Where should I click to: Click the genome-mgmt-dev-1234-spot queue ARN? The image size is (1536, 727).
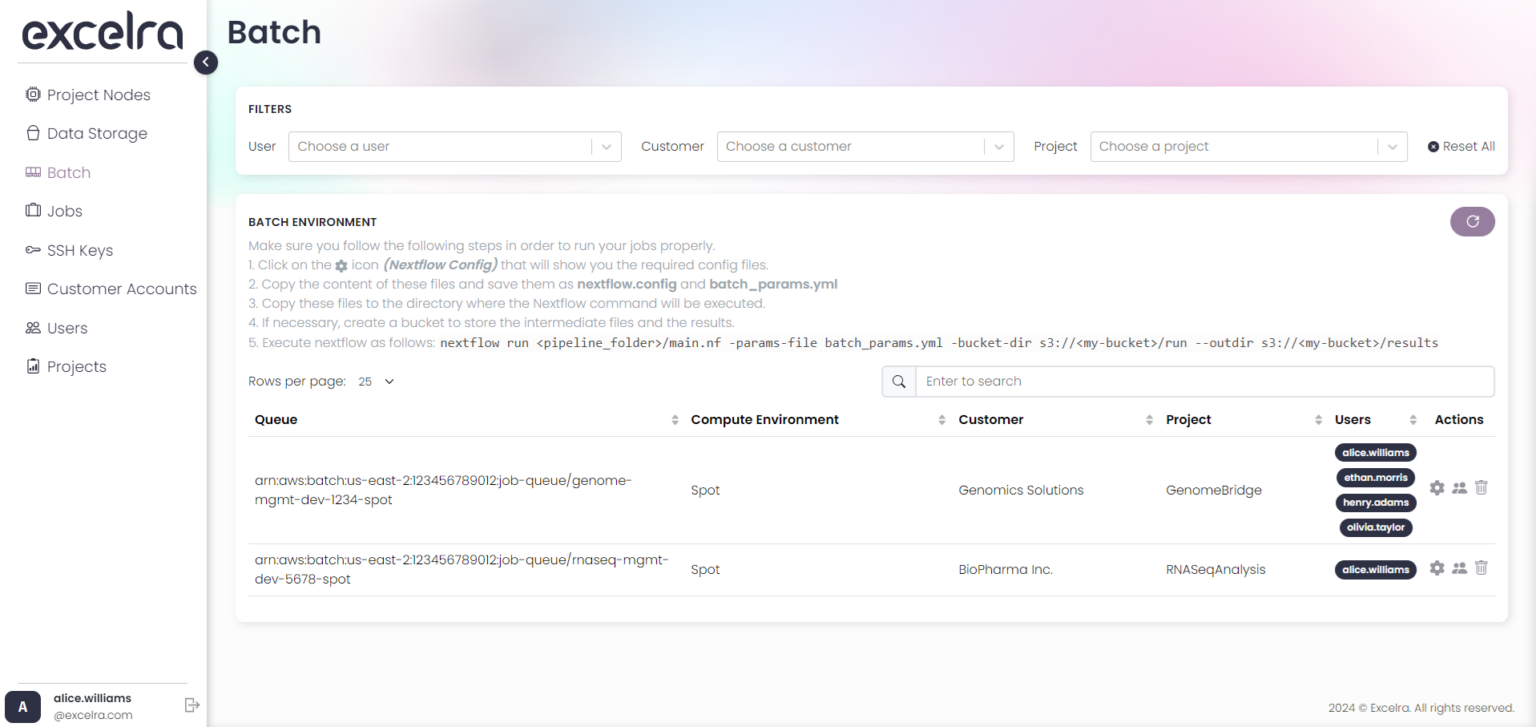(443, 490)
